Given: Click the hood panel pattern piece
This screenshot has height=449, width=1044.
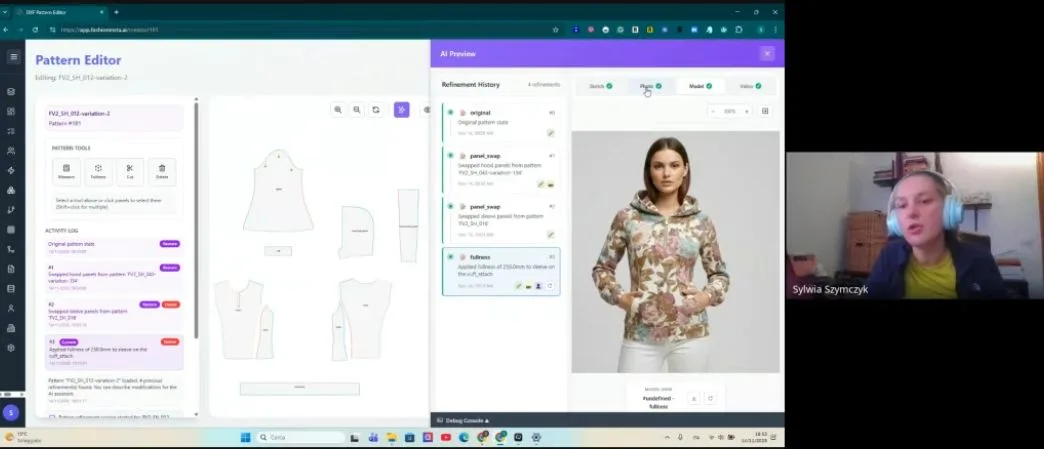Looking at the screenshot, I should click(356, 232).
